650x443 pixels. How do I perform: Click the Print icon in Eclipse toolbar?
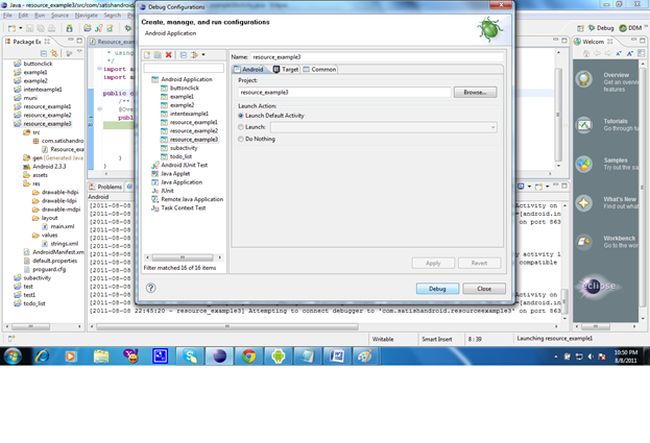pos(51,28)
